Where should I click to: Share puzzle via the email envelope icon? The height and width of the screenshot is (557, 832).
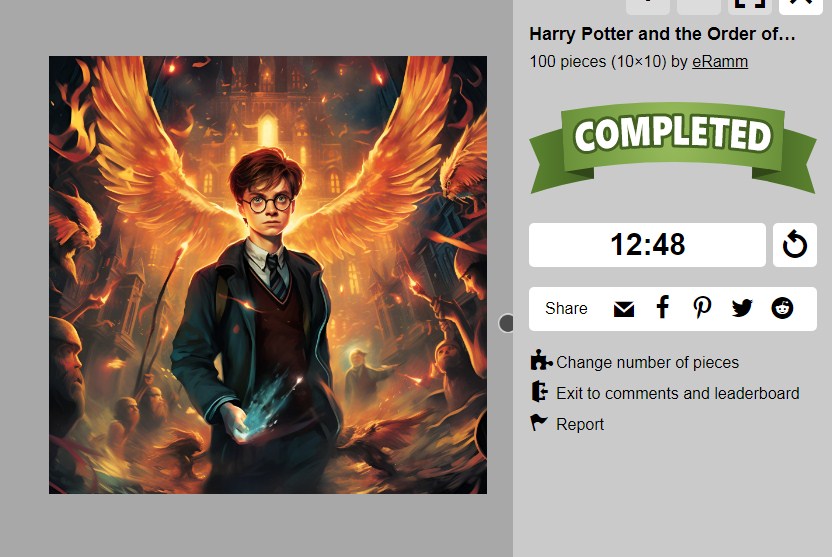(x=623, y=309)
